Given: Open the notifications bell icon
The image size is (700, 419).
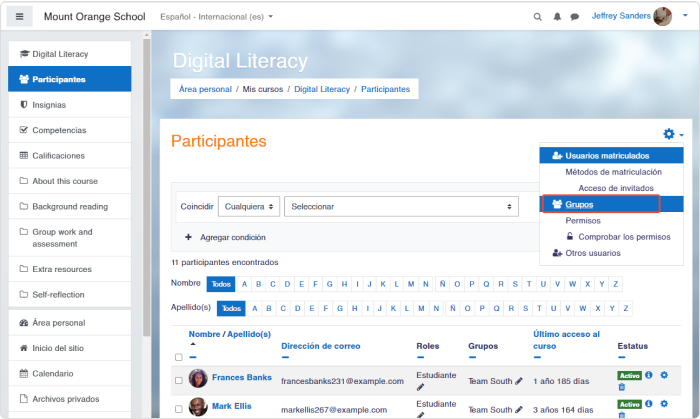Looking at the screenshot, I should [x=557, y=17].
